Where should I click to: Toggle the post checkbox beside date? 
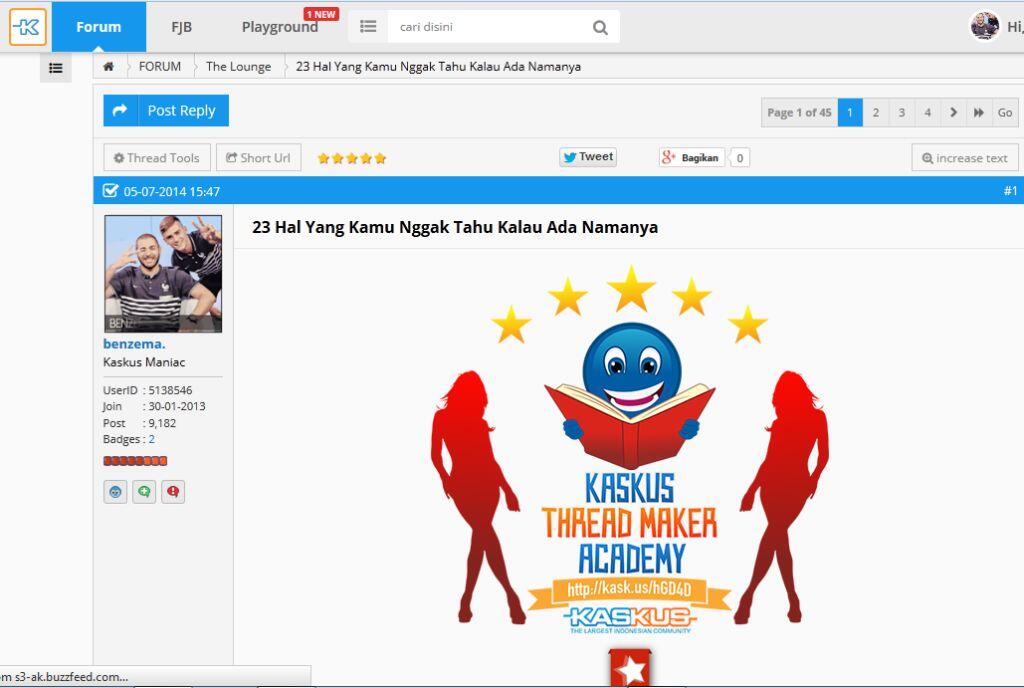[110, 191]
